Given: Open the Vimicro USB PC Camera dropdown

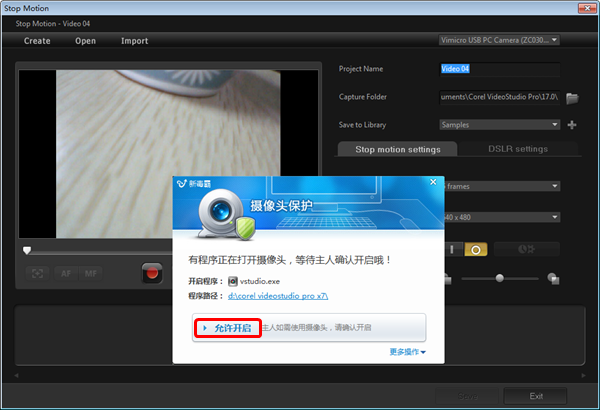Looking at the screenshot, I should 498,40.
